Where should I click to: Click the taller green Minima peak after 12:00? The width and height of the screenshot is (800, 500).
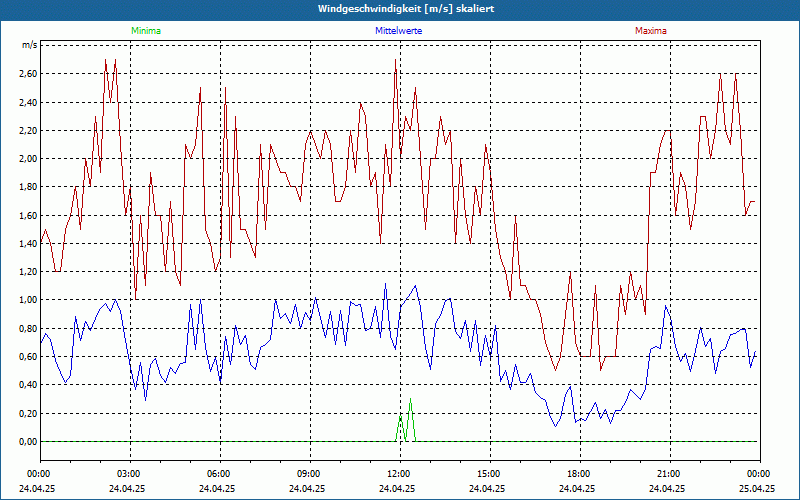[x=410, y=419]
